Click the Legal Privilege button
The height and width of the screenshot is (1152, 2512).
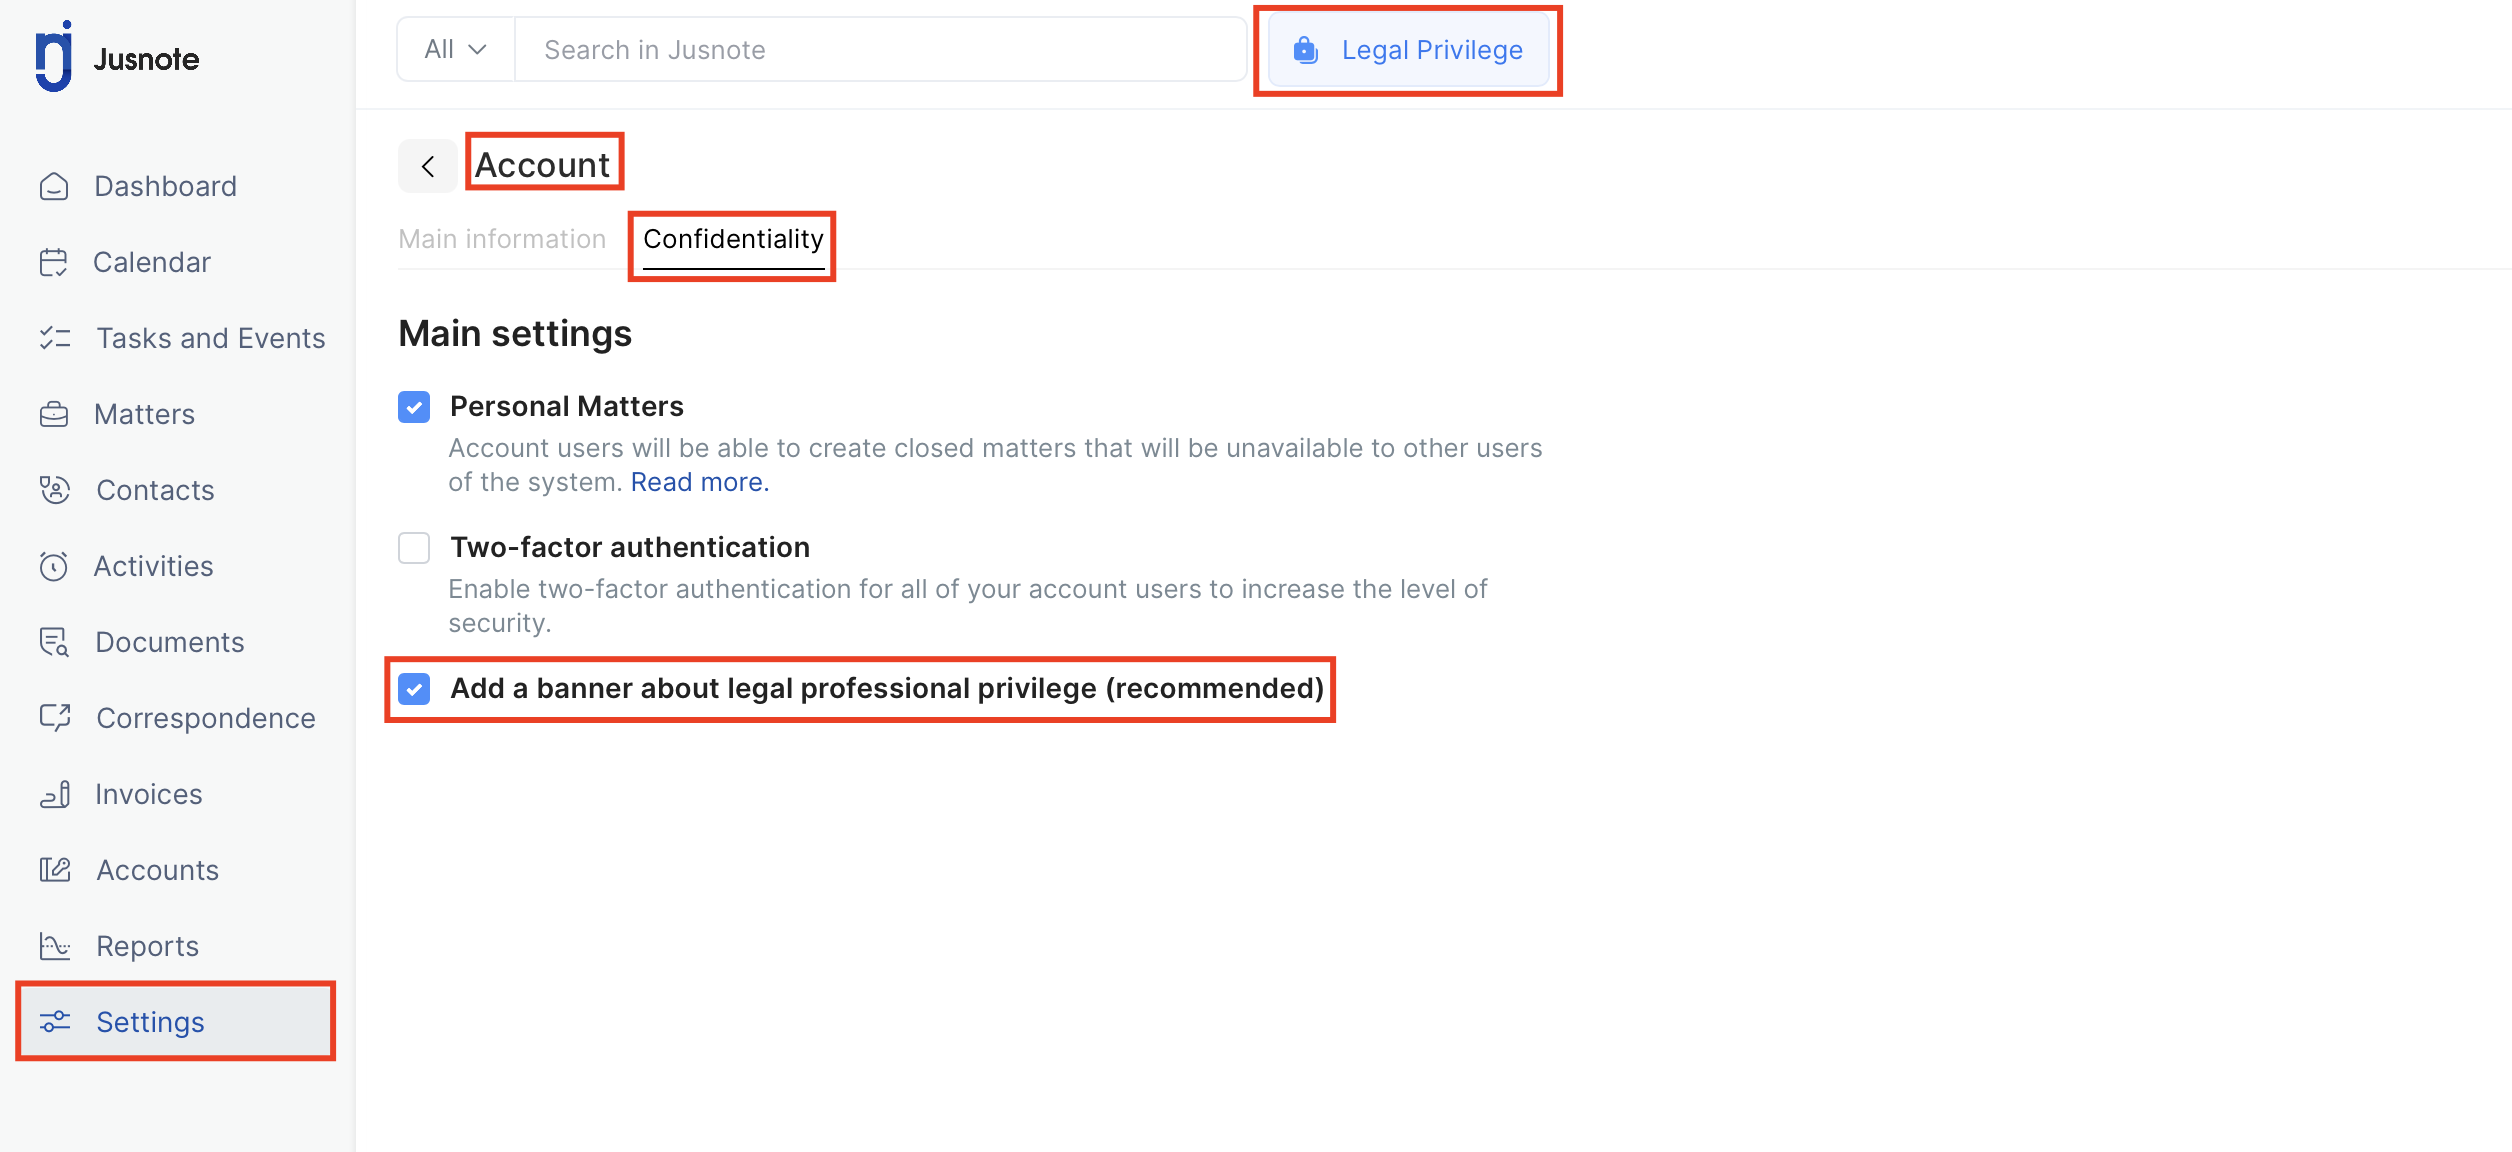(1408, 50)
